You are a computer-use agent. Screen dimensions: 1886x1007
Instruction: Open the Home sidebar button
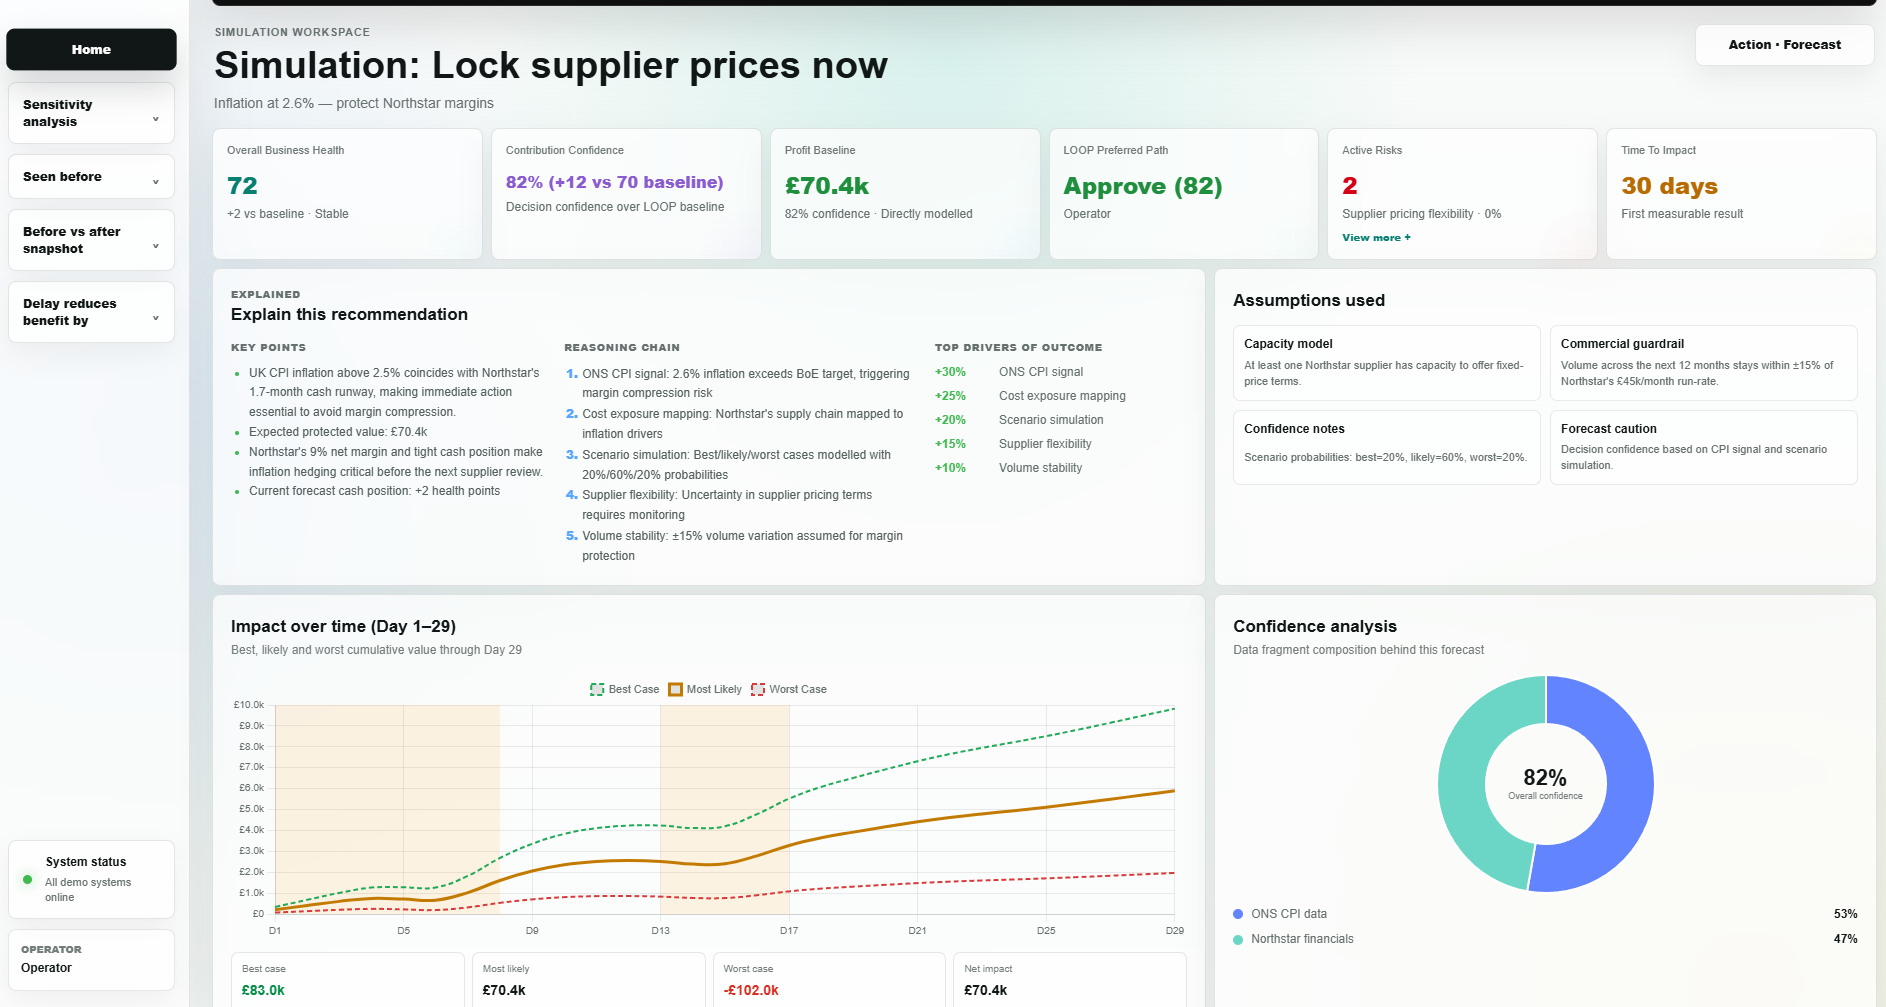click(x=91, y=49)
